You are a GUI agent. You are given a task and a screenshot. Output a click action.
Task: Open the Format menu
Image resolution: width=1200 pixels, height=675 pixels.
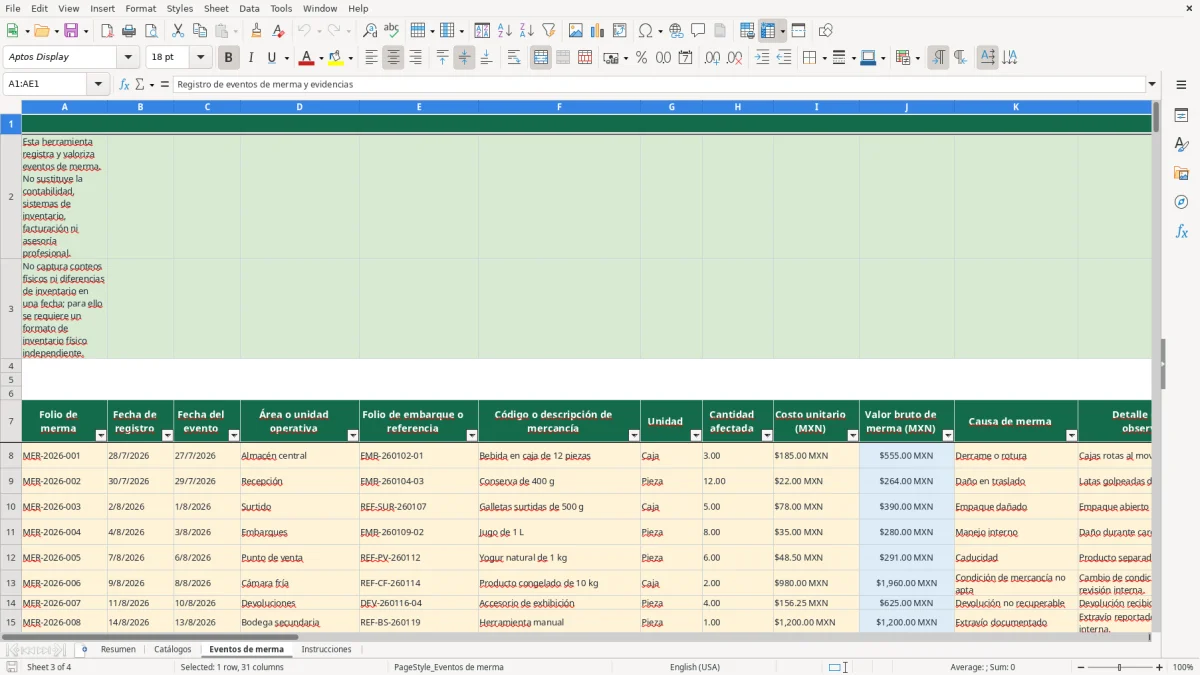tap(140, 8)
